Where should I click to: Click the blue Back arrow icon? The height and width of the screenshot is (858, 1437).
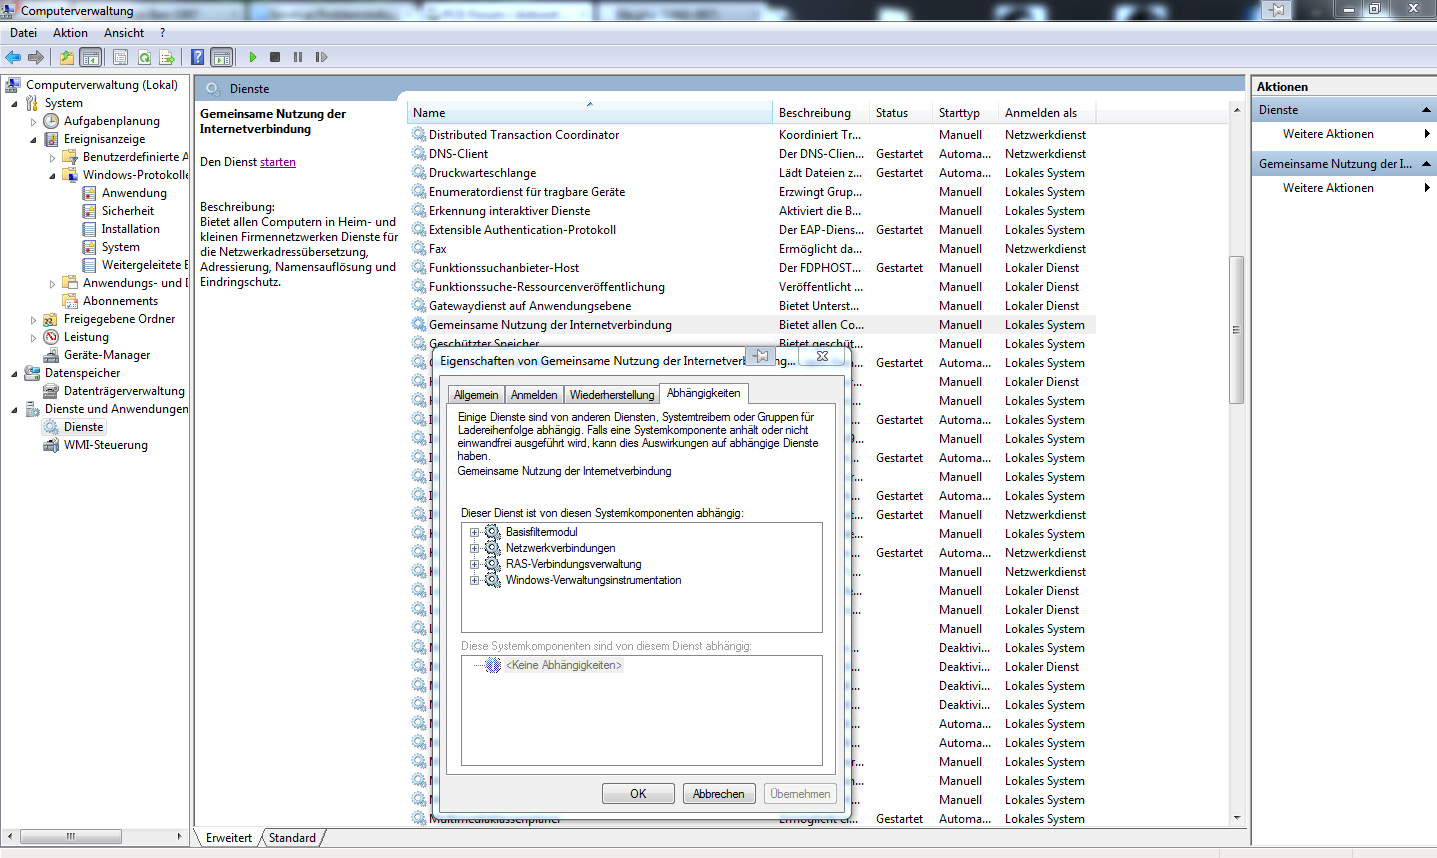pos(13,57)
